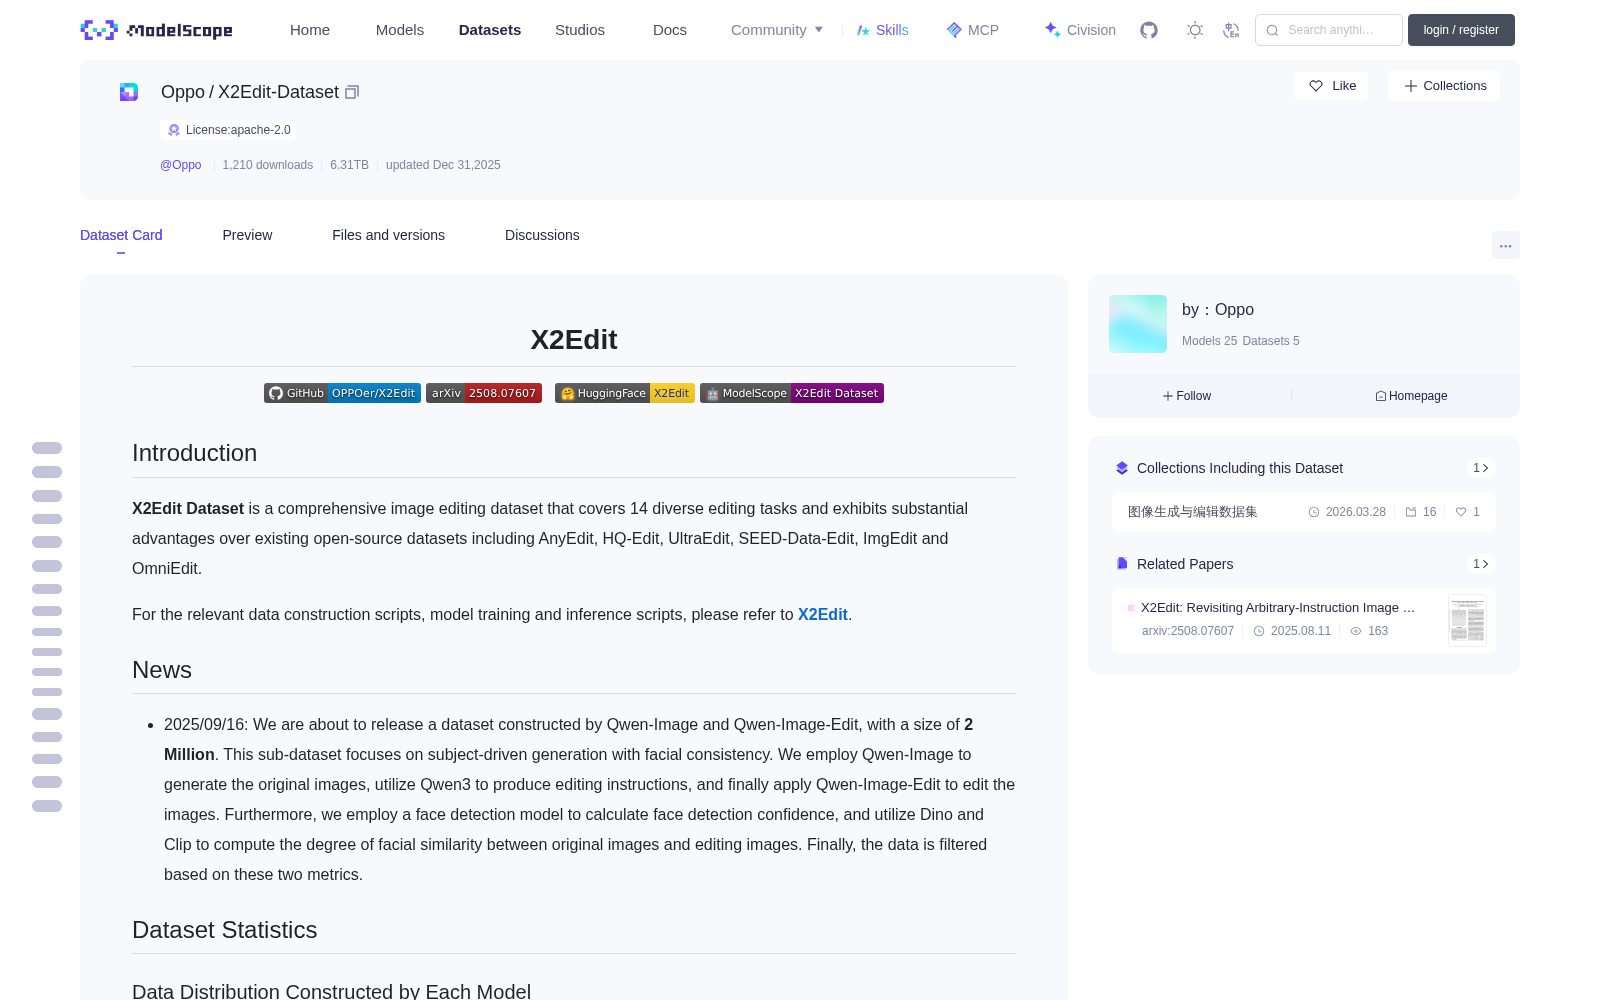
Task: Expand the Community dropdown menu
Action: 777,30
